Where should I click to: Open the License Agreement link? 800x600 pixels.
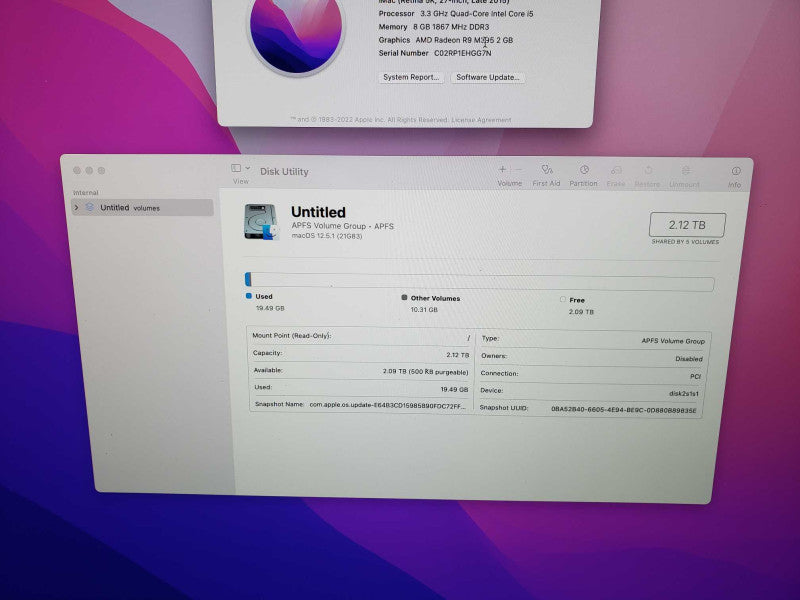point(481,120)
